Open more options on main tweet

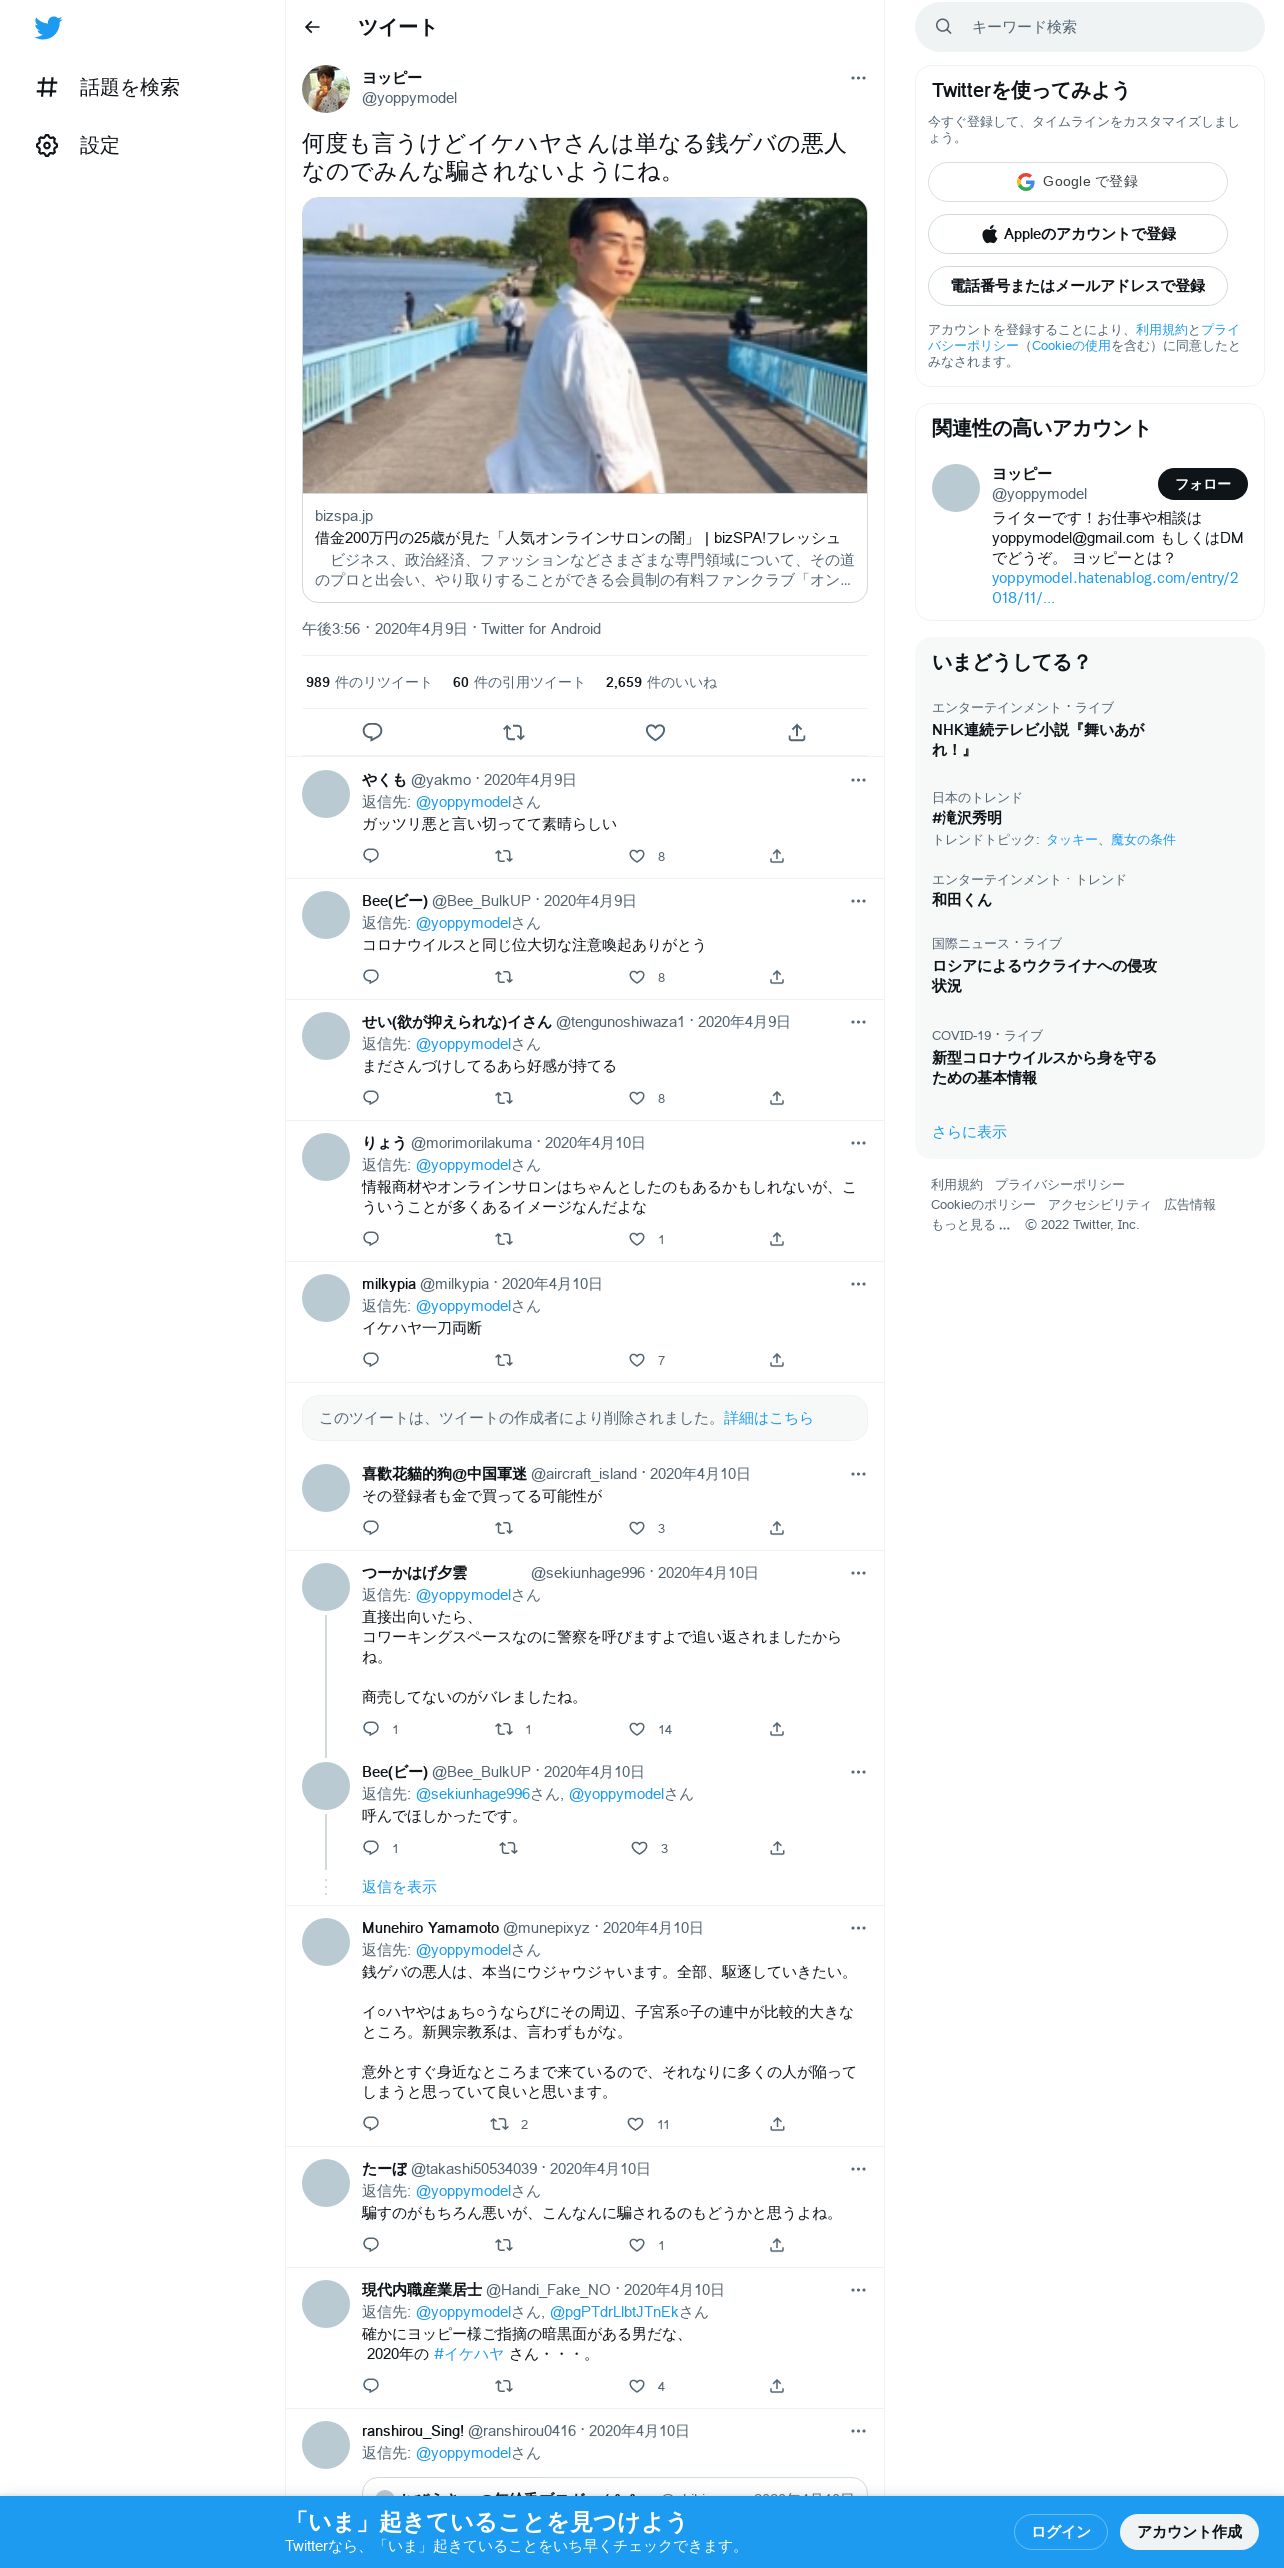858,78
